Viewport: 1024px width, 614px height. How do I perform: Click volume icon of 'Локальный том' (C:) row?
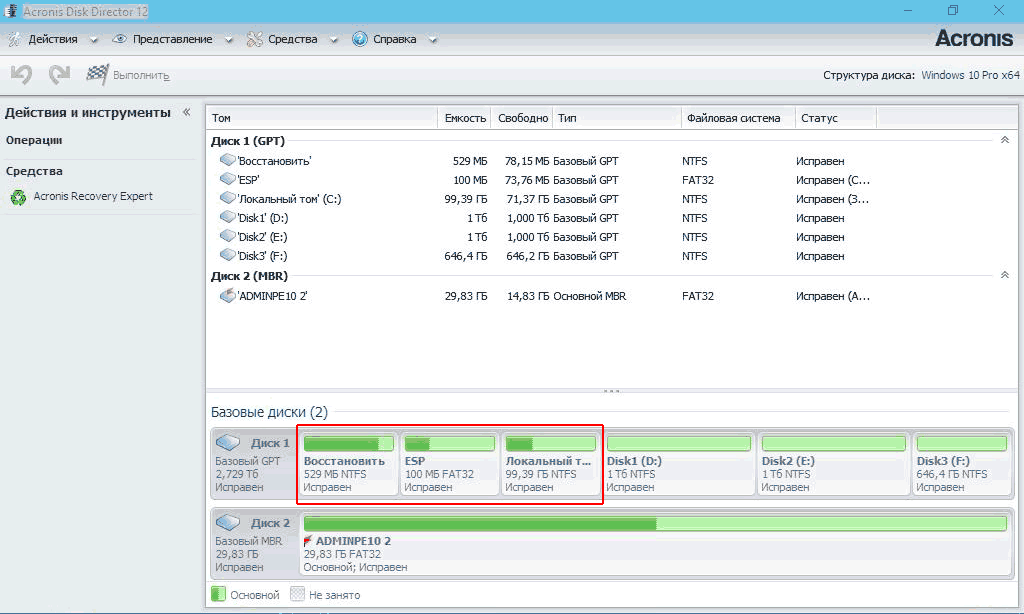227,198
